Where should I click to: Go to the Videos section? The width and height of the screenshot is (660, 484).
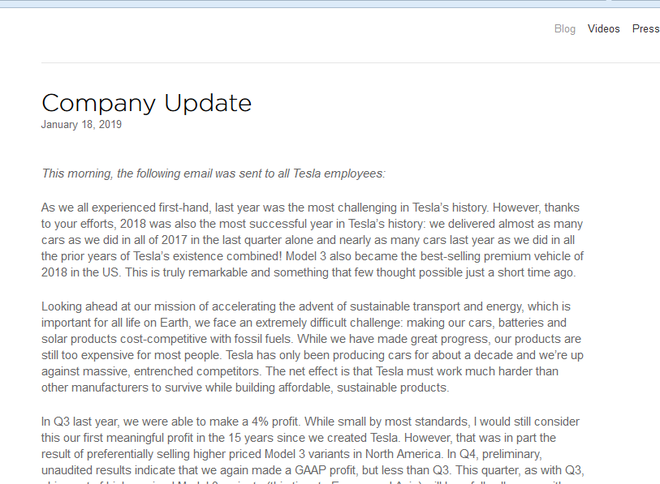click(x=604, y=29)
